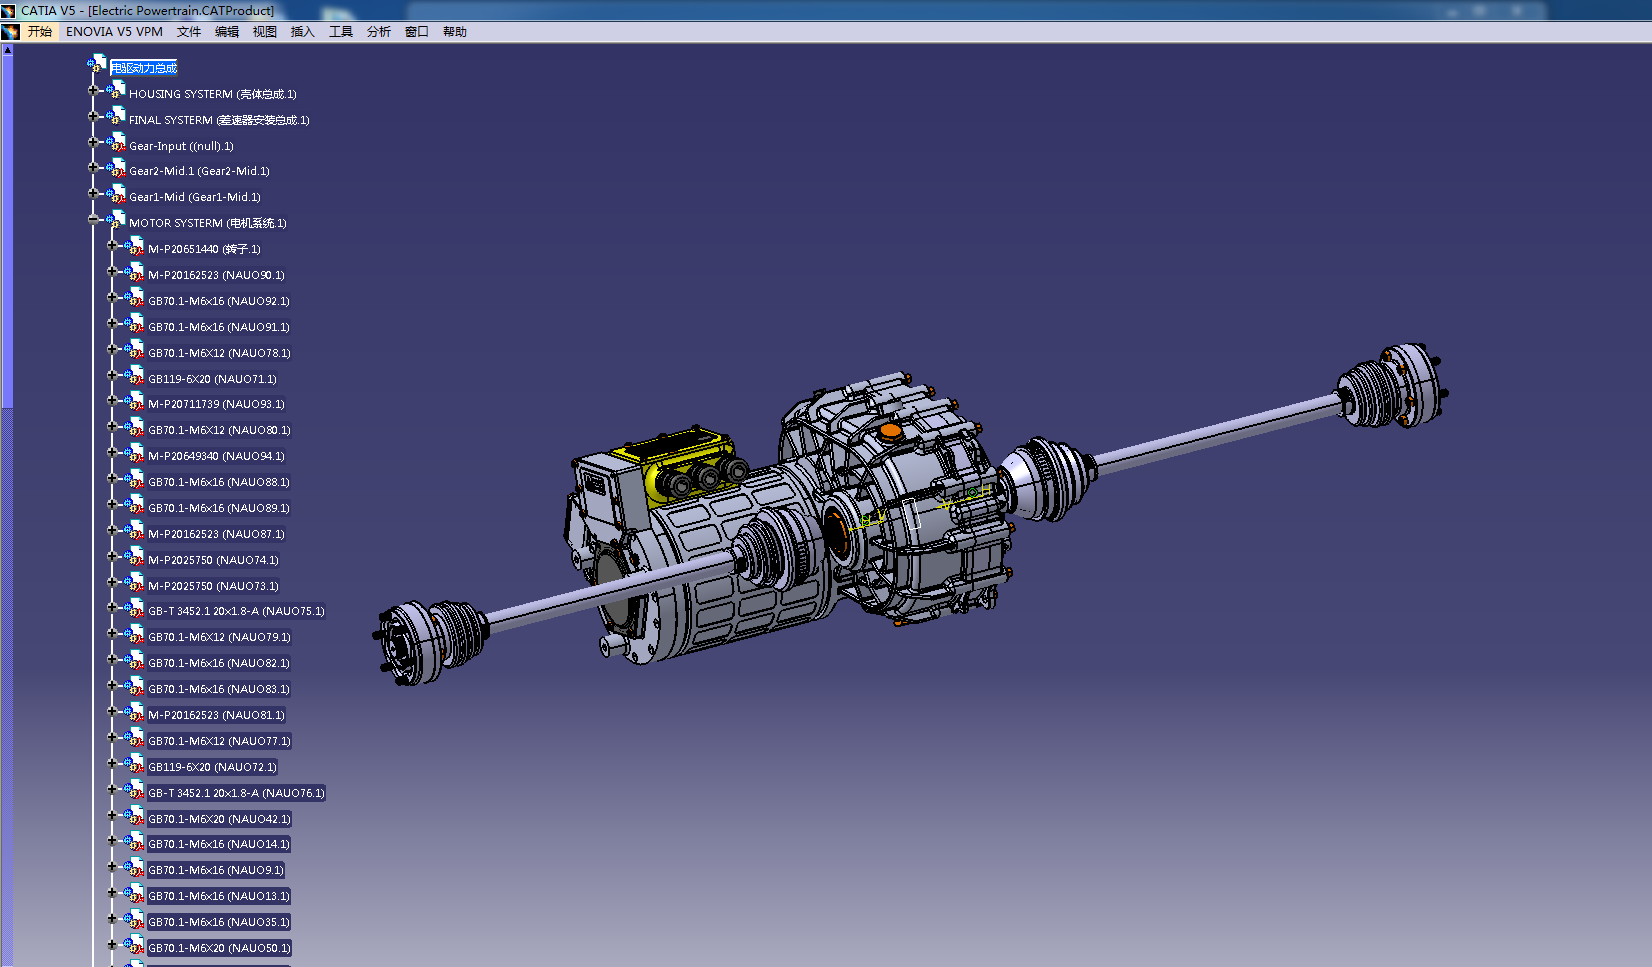
Task: Click the product icon beside MOTOR SYSTERM
Action: [116, 220]
